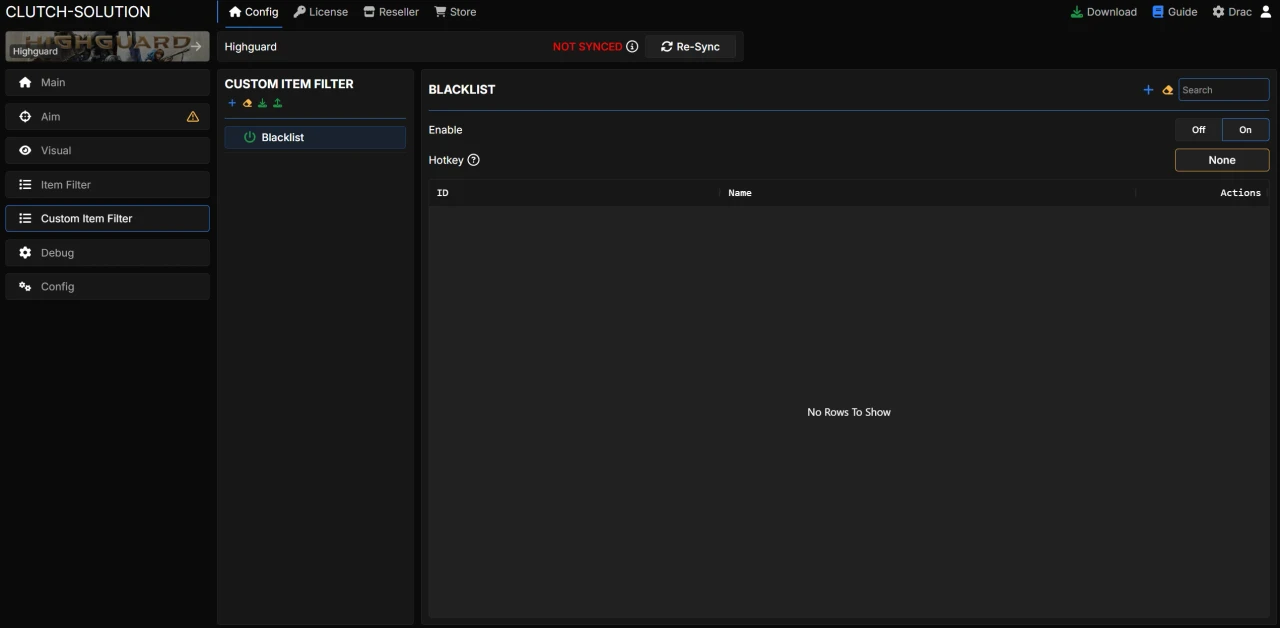
Task: Click the green download/import icon under Custom Item Filter
Action: point(262,103)
